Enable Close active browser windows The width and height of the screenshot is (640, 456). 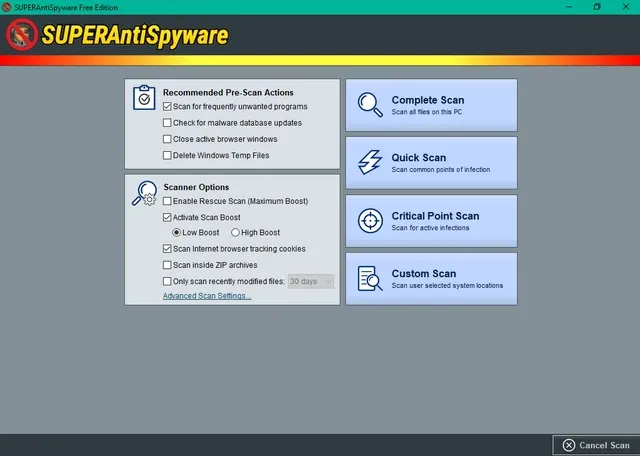(x=167, y=139)
